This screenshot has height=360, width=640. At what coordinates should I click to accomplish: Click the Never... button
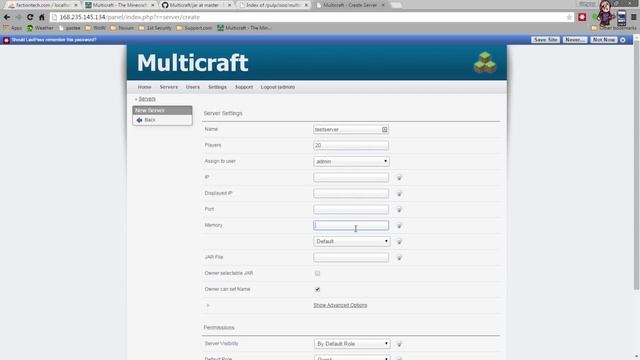tap(575, 40)
